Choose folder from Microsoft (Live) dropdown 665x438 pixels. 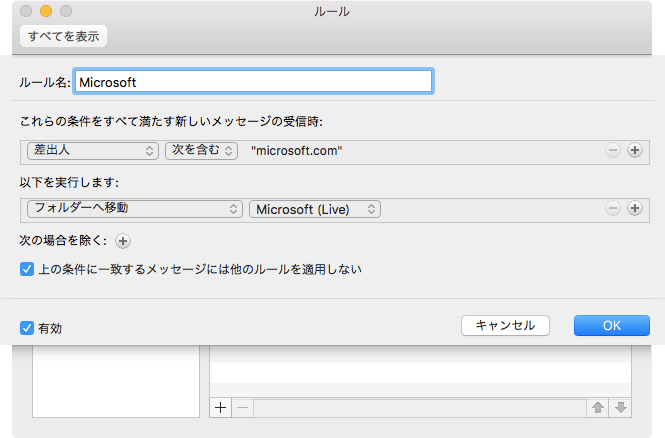pyautogui.click(x=315, y=208)
